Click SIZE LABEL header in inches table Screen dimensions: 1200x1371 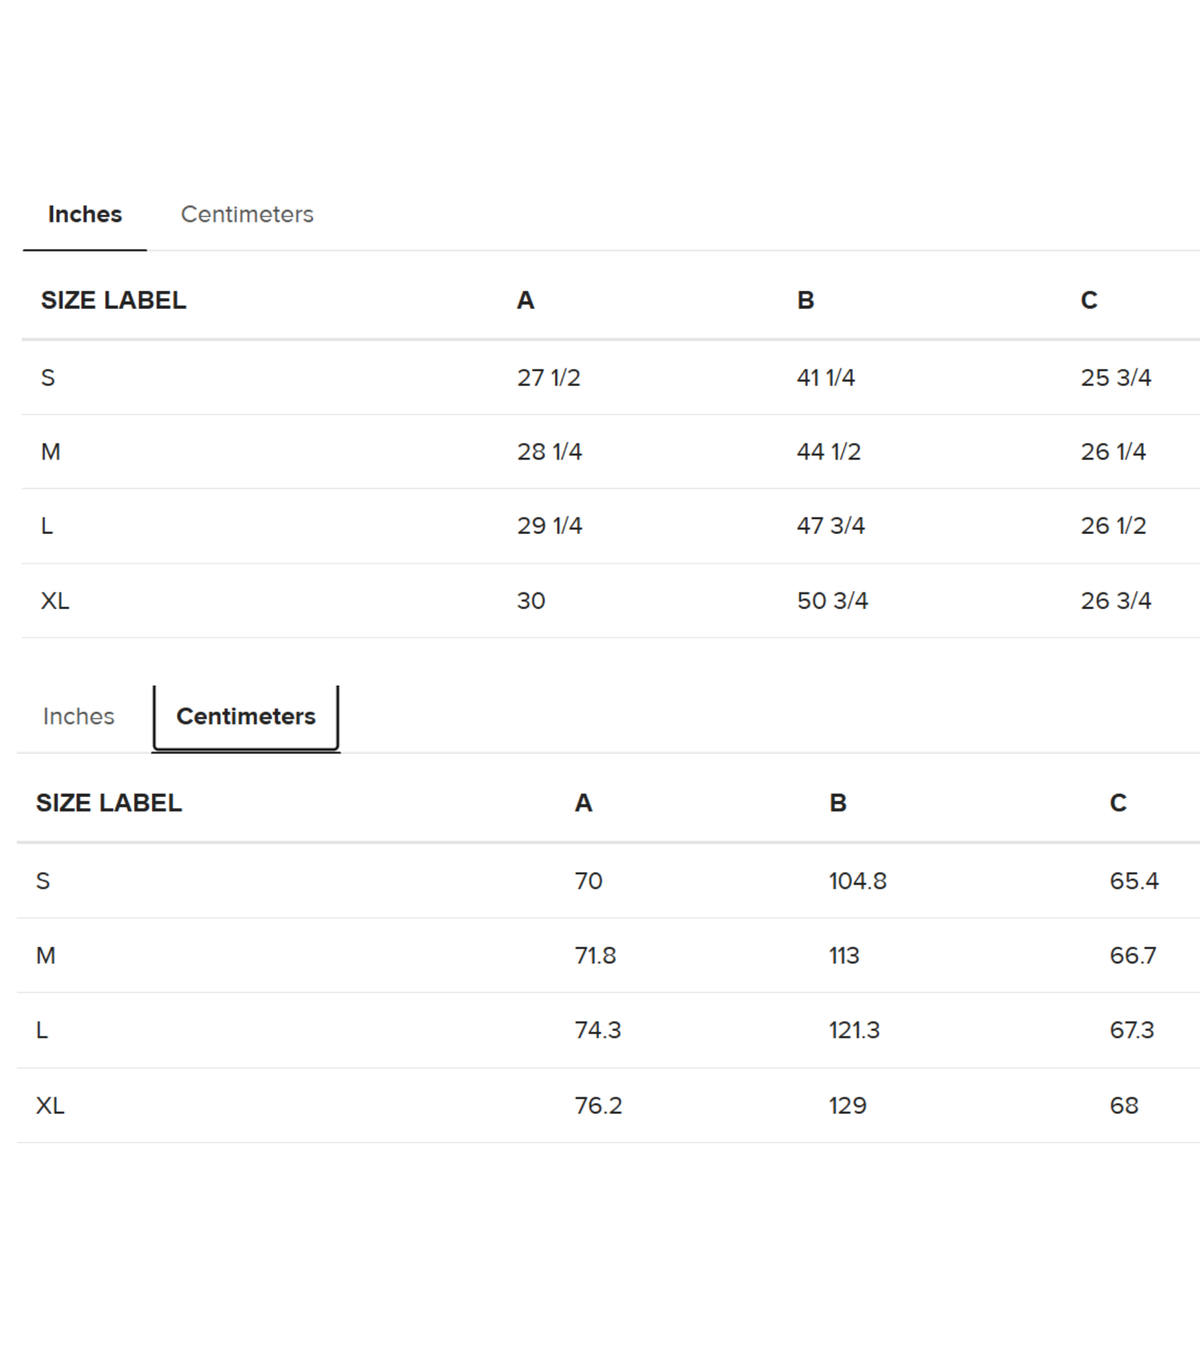coord(113,300)
